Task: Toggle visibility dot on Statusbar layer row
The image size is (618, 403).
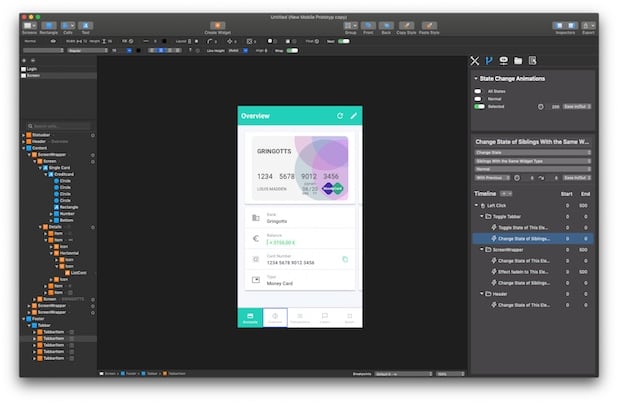Action: coord(93,135)
